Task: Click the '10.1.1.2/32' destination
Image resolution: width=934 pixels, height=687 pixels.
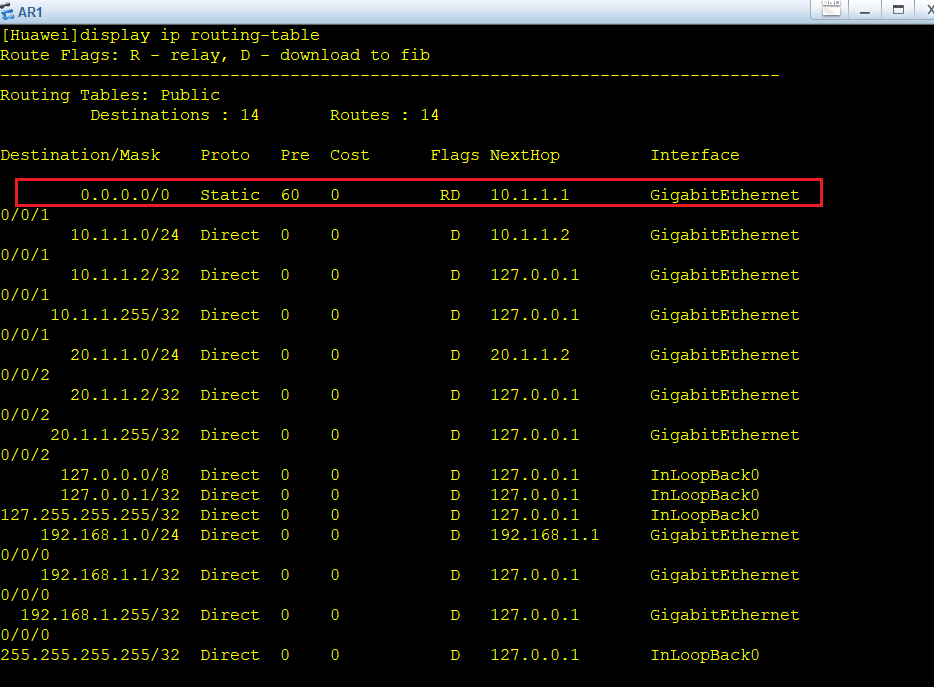Action: (x=125, y=275)
